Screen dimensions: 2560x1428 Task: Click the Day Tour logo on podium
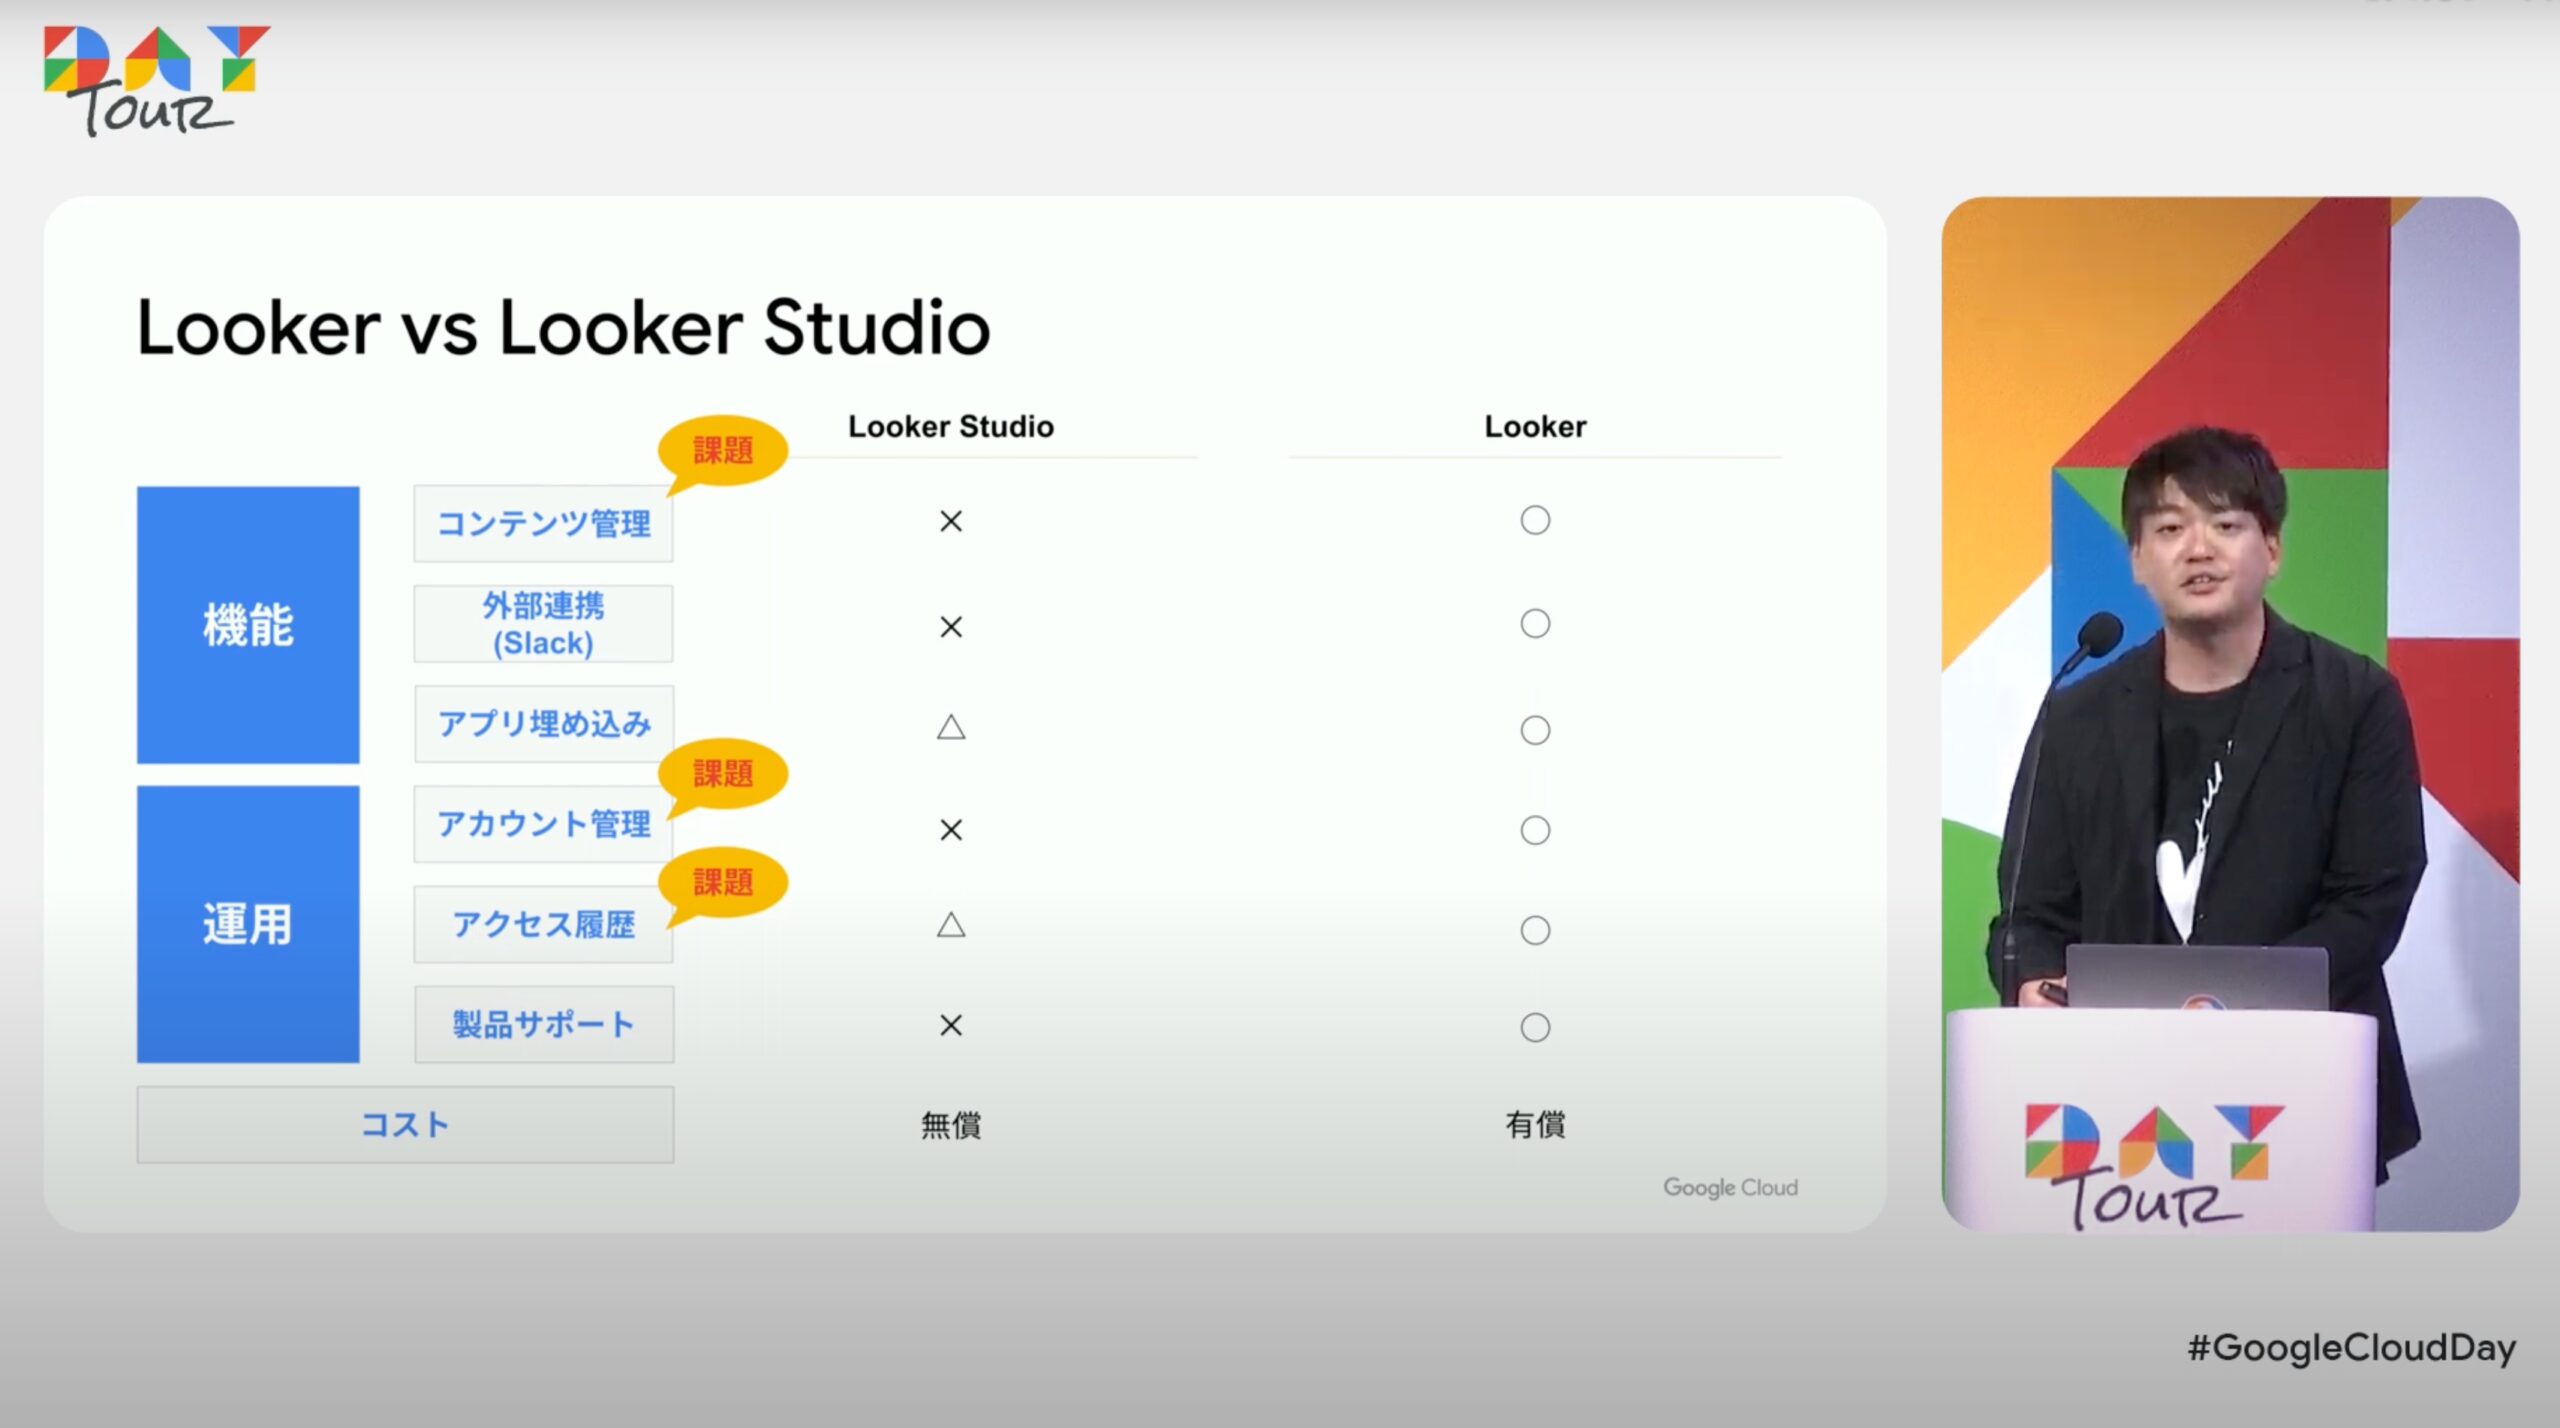tap(2153, 1163)
